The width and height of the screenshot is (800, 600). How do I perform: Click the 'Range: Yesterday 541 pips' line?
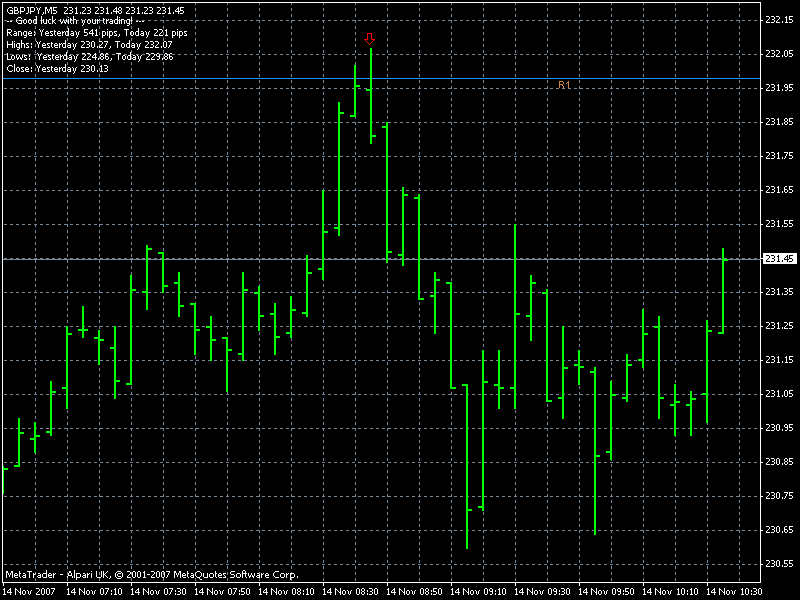pos(97,33)
